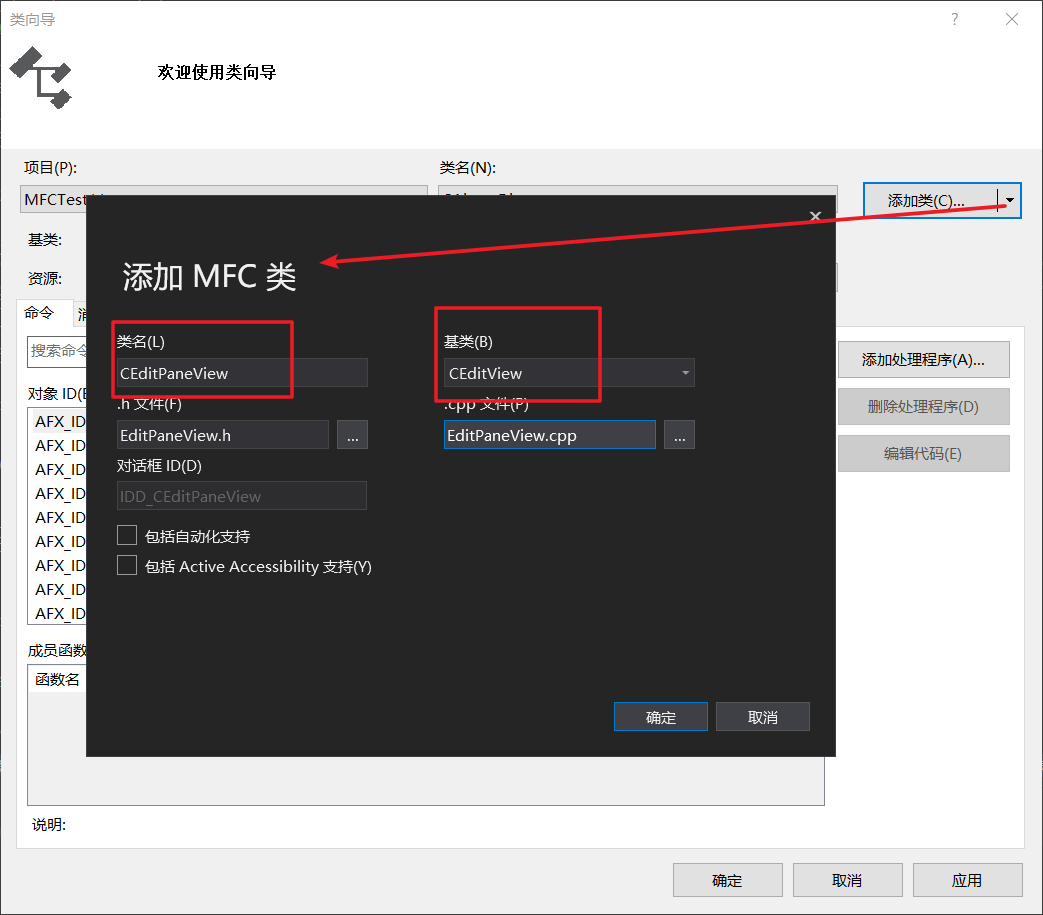
Task: Browse for the .h file location
Action: pos(353,435)
